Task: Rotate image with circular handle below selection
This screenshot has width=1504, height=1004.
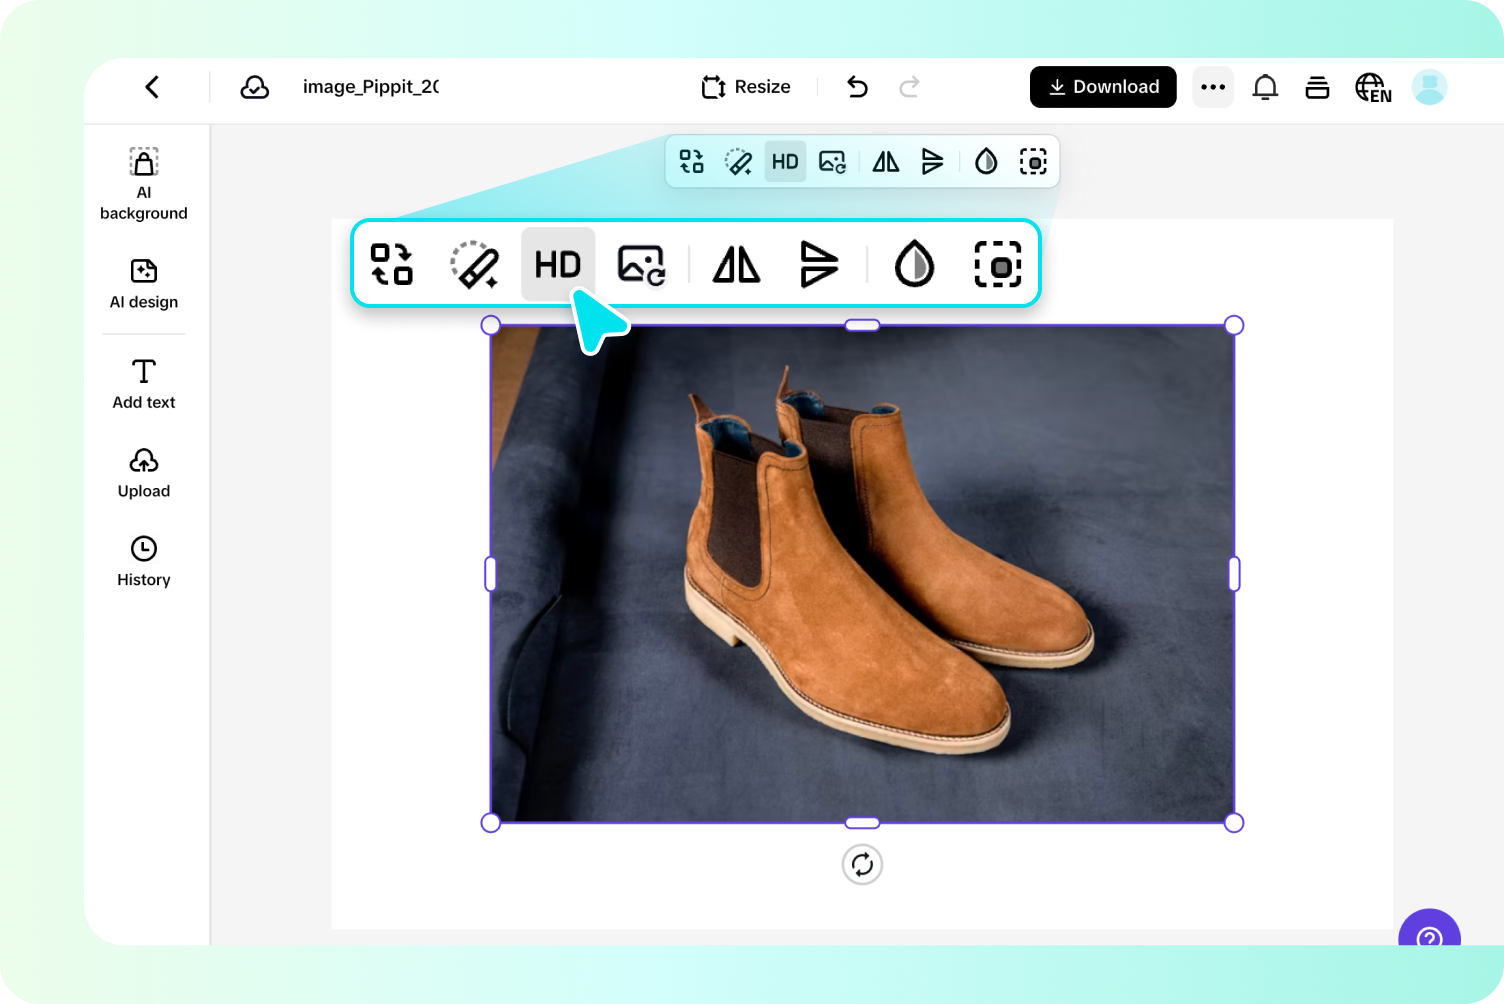Action: coord(862,864)
